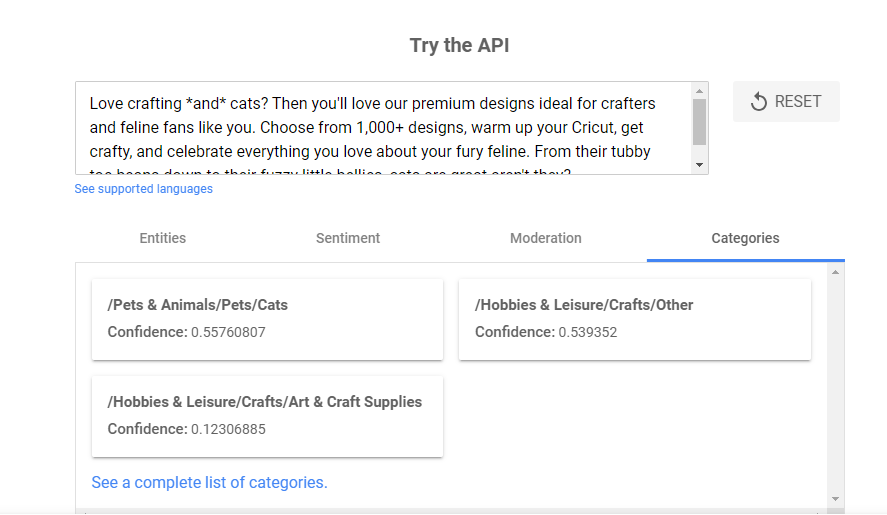Click the Try the API heading
887x515 pixels.
click(459, 45)
